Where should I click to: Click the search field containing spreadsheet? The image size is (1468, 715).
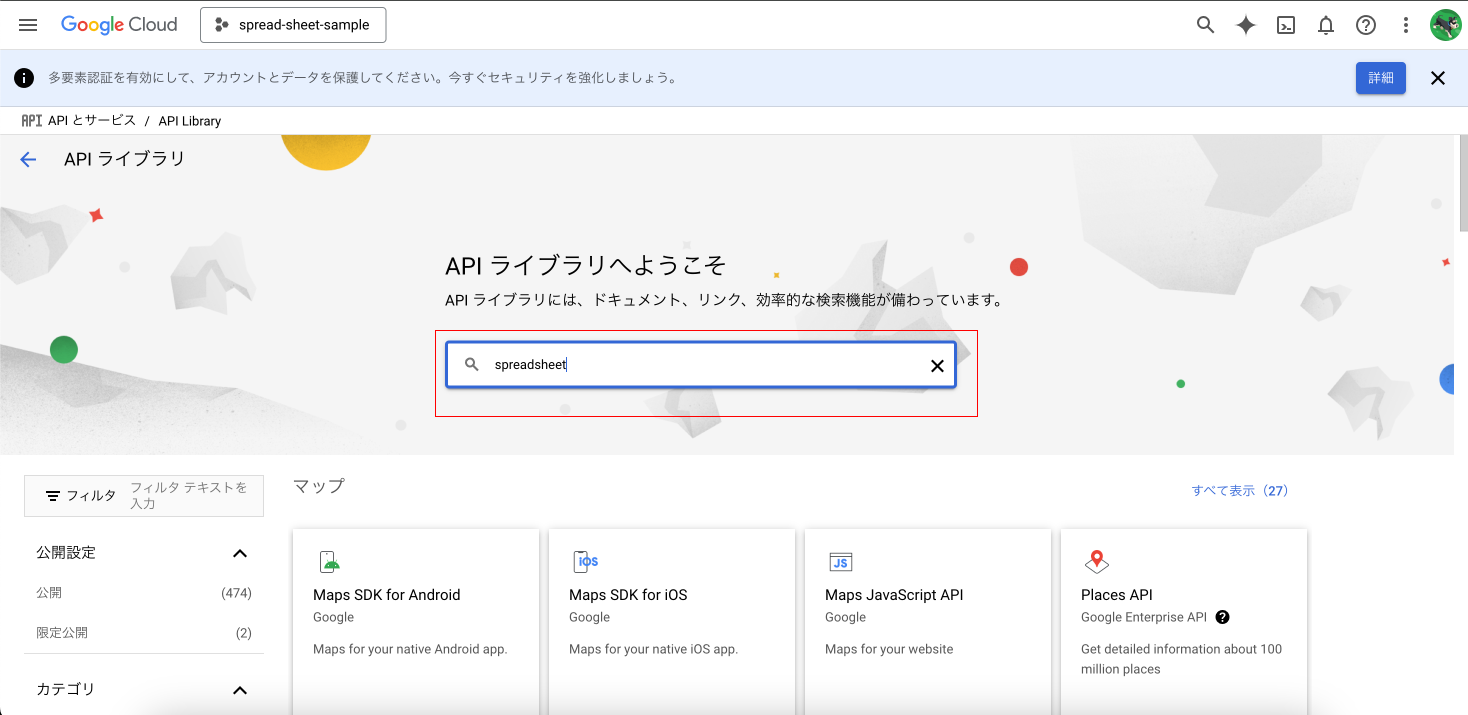click(x=701, y=365)
